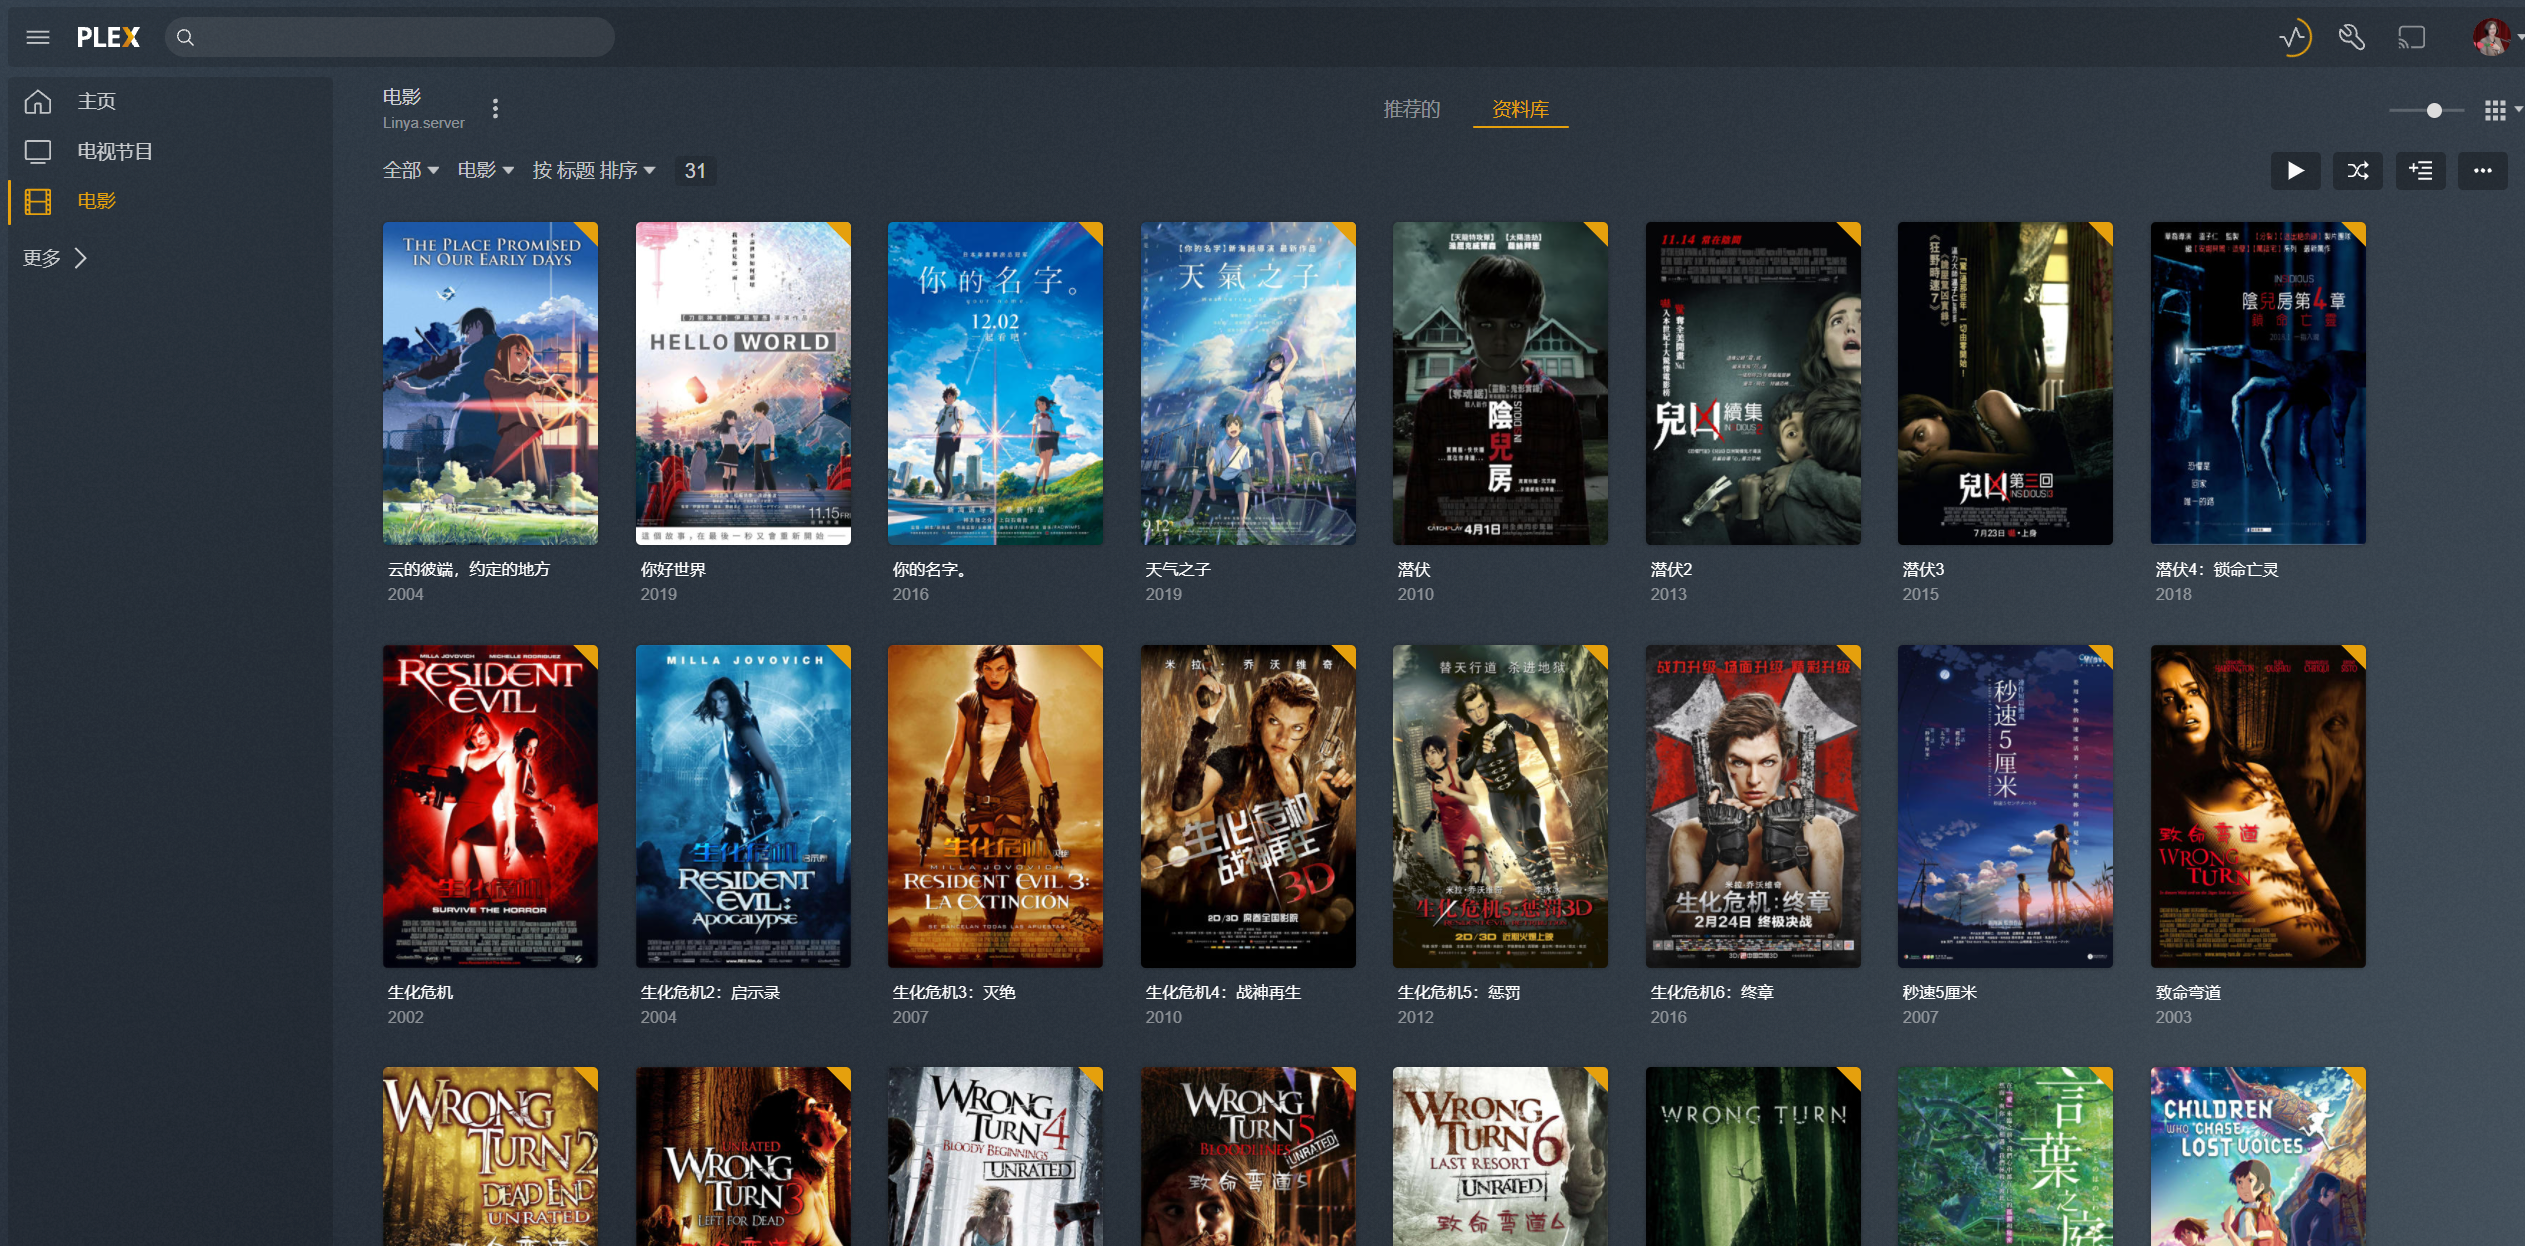This screenshot has width=2525, height=1246.
Task: Open 生化危机6：终章 poster
Action: click(1753, 806)
